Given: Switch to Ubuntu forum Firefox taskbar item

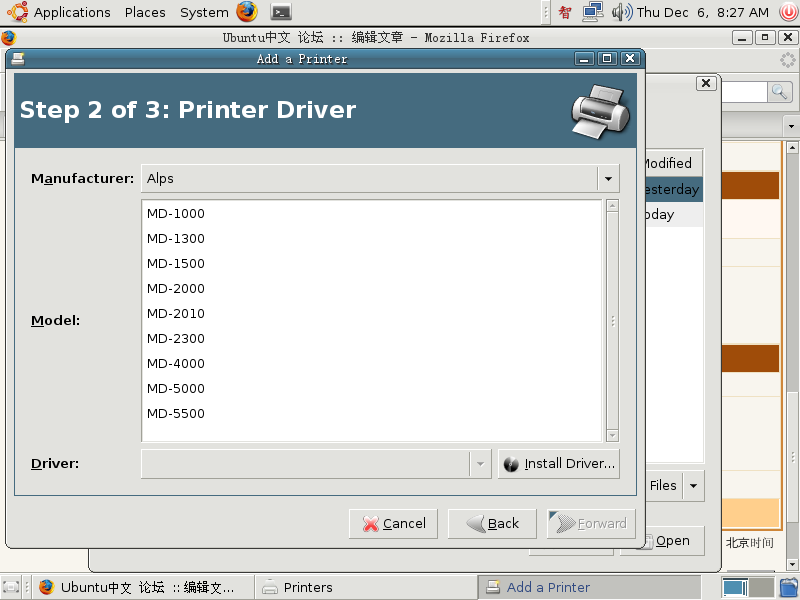Looking at the screenshot, I should pyautogui.click(x=142, y=587).
